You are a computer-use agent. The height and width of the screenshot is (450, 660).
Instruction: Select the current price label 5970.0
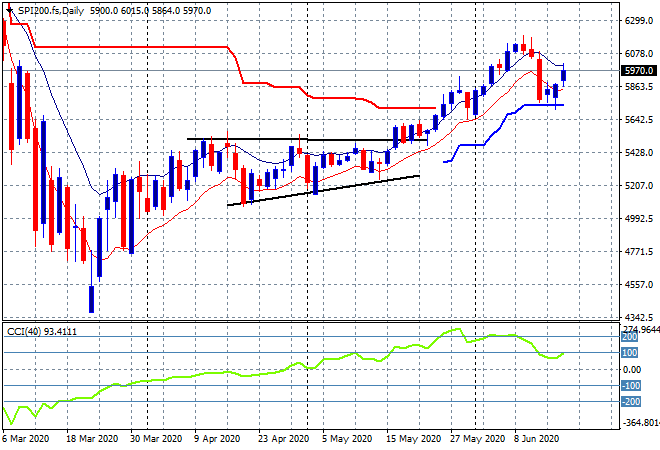click(x=639, y=71)
